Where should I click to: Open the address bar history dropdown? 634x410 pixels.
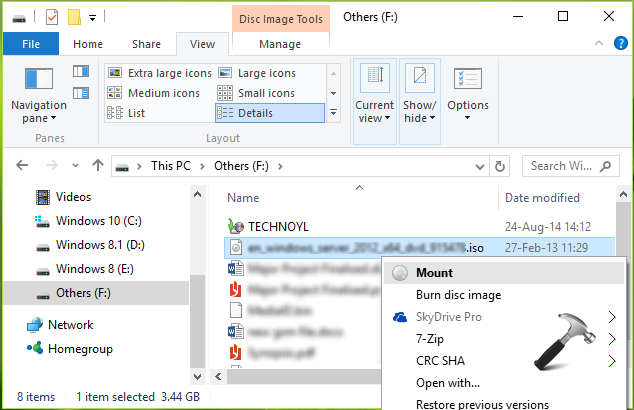pyautogui.click(x=480, y=167)
